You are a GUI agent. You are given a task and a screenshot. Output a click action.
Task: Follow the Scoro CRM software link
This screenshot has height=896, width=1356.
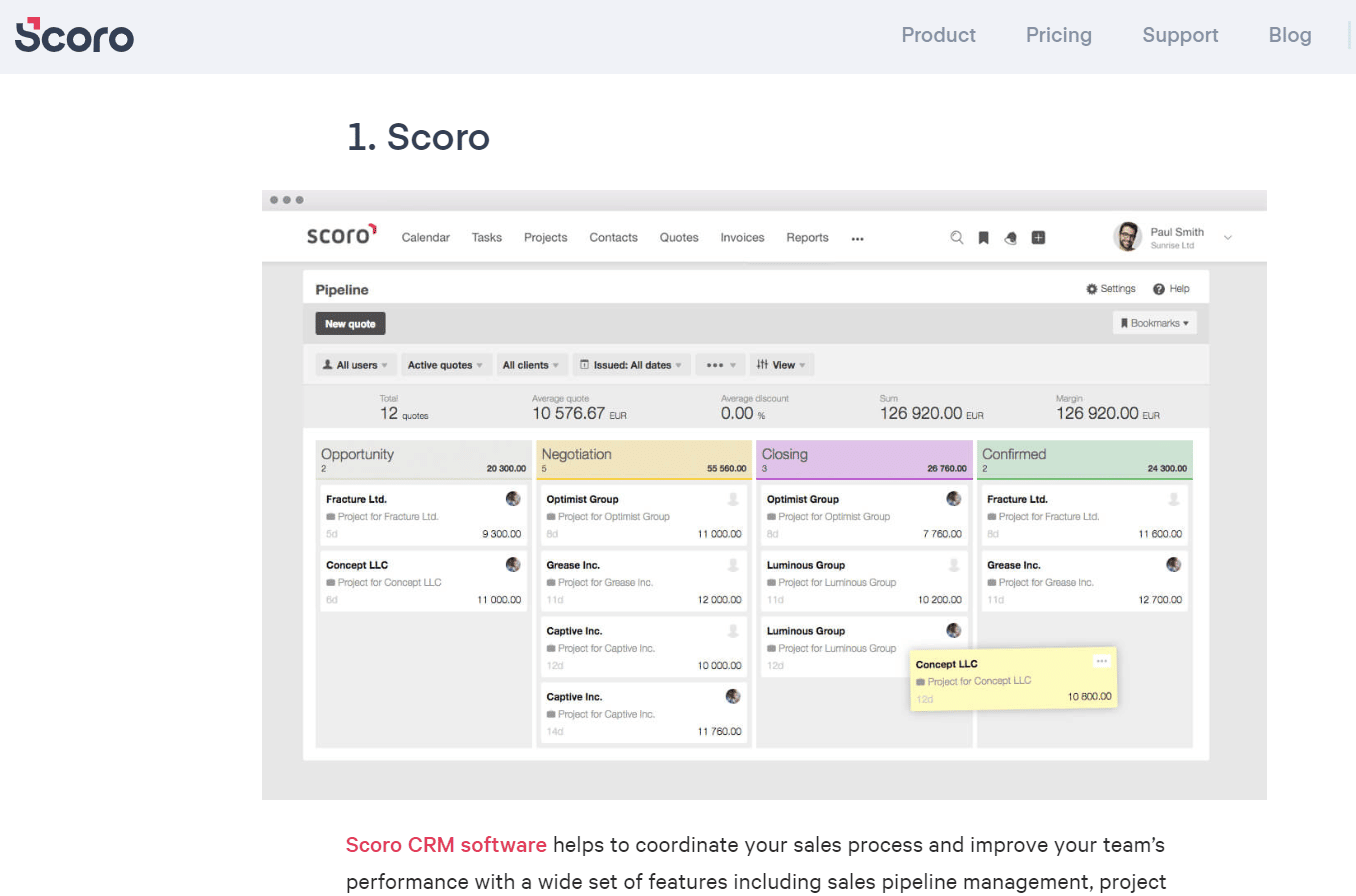click(x=446, y=845)
